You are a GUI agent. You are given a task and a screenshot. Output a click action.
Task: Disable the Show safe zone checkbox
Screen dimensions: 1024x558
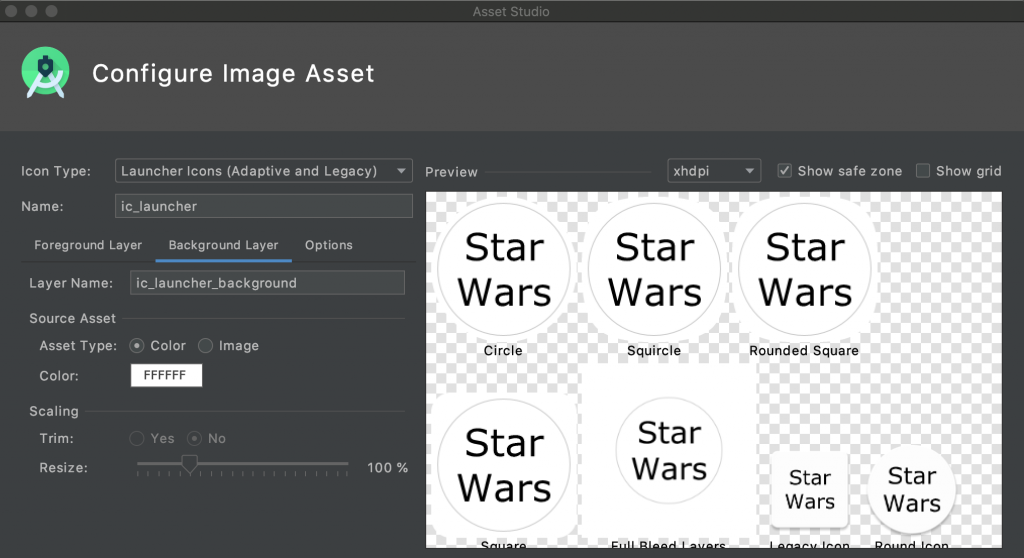click(x=784, y=171)
